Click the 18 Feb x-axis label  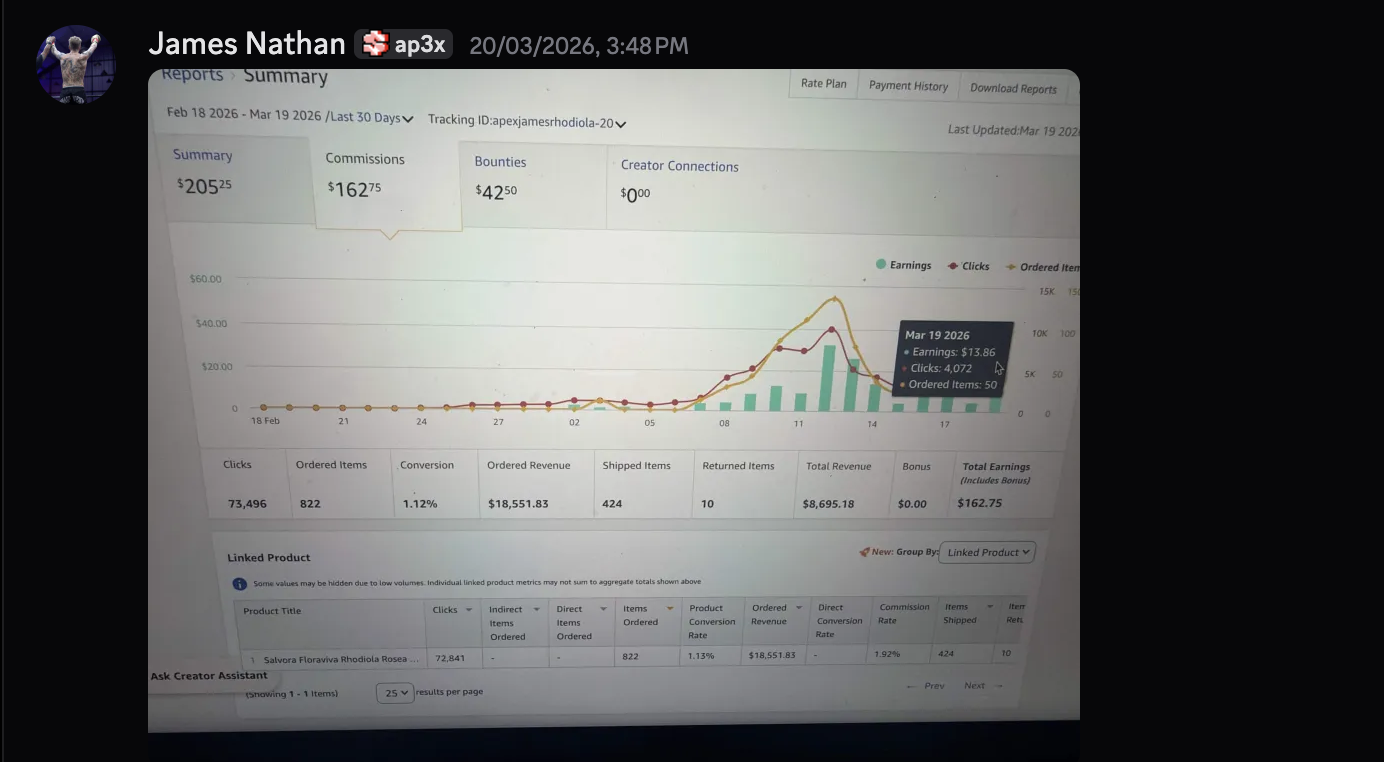pyautogui.click(x=265, y=421)
